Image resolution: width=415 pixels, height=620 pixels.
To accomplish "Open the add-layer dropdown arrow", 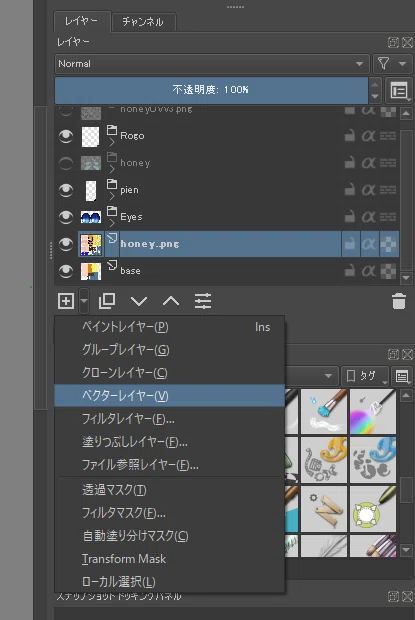I will tap(84, 301).
